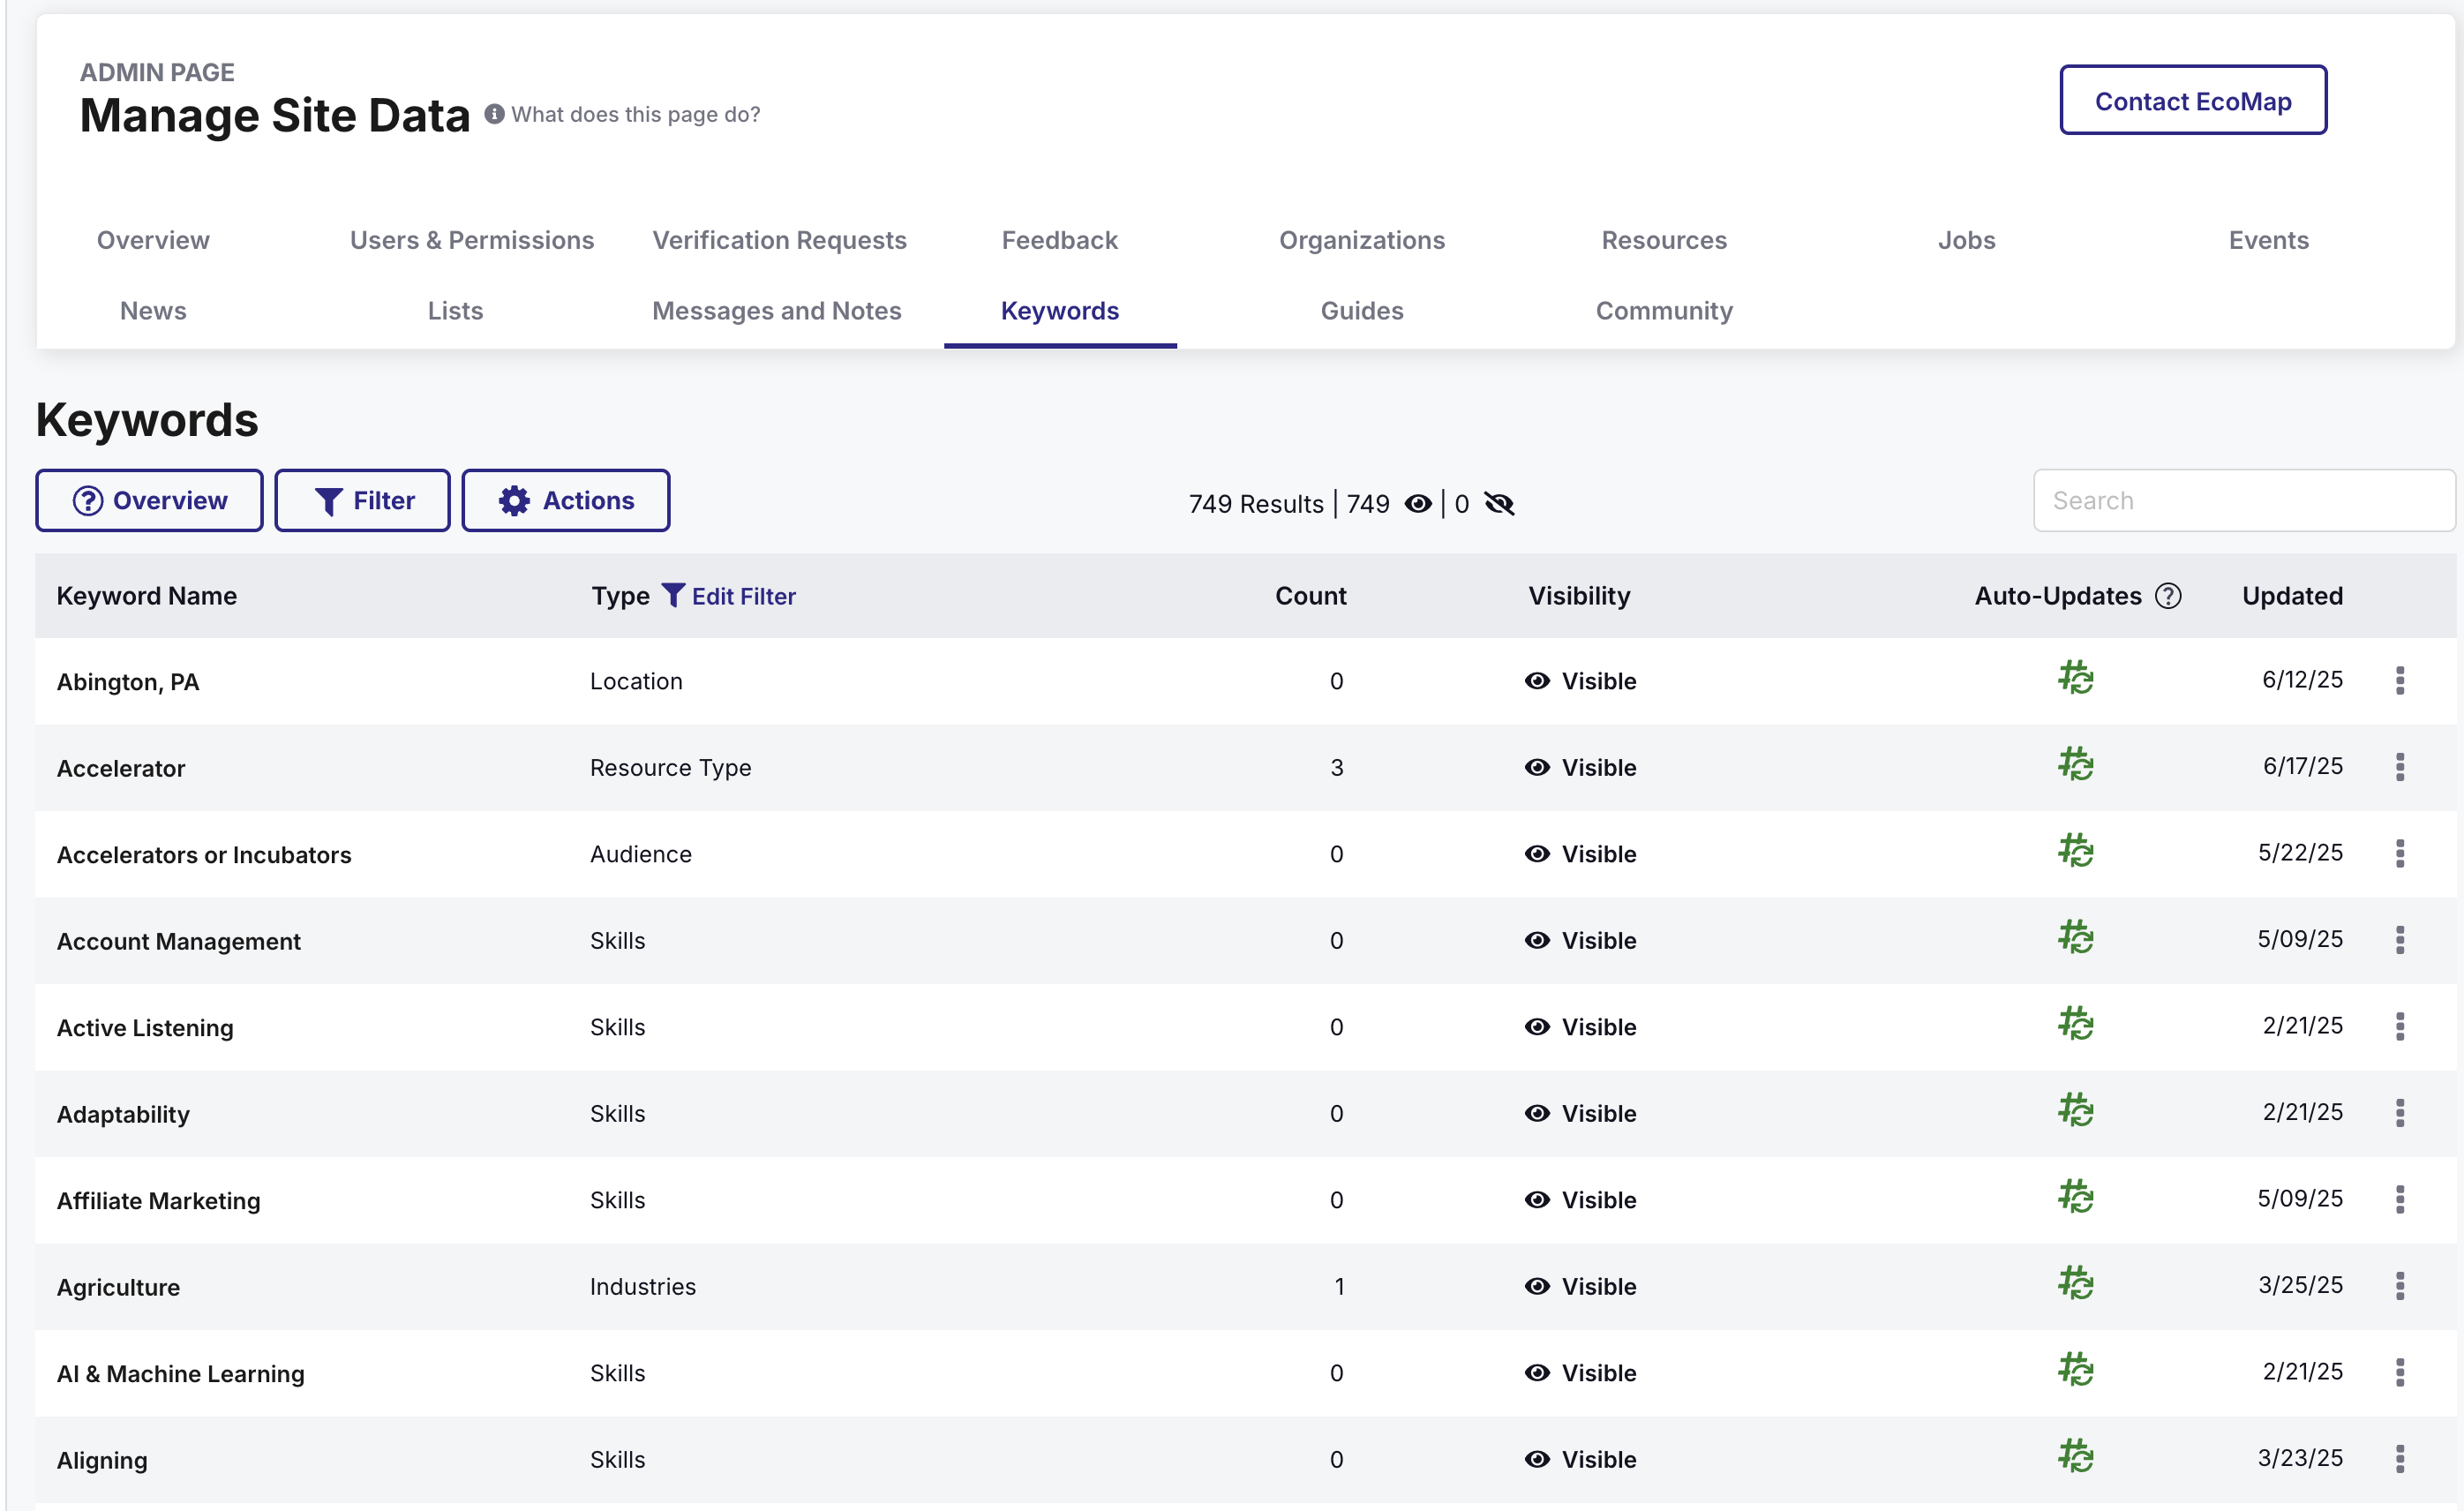Click auto-update icon for Agriculture row
Viewport: 2464px width, 1511px height.
[x=2076, y=1283]
